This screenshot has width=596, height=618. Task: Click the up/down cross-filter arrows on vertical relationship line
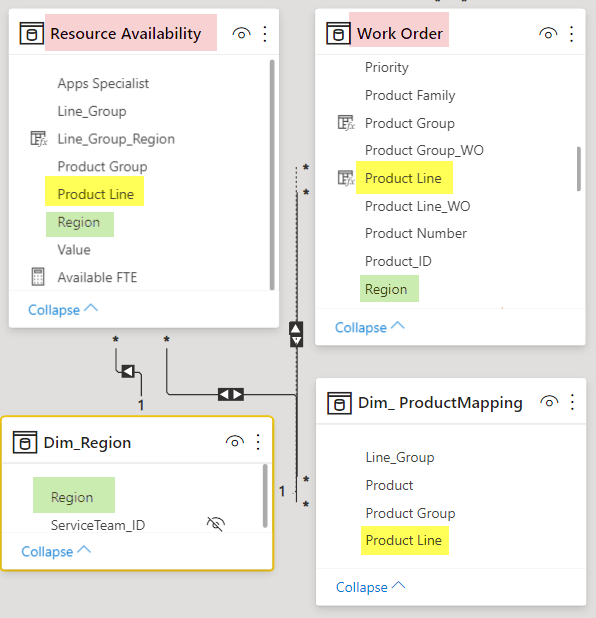[x=296, y=334]
